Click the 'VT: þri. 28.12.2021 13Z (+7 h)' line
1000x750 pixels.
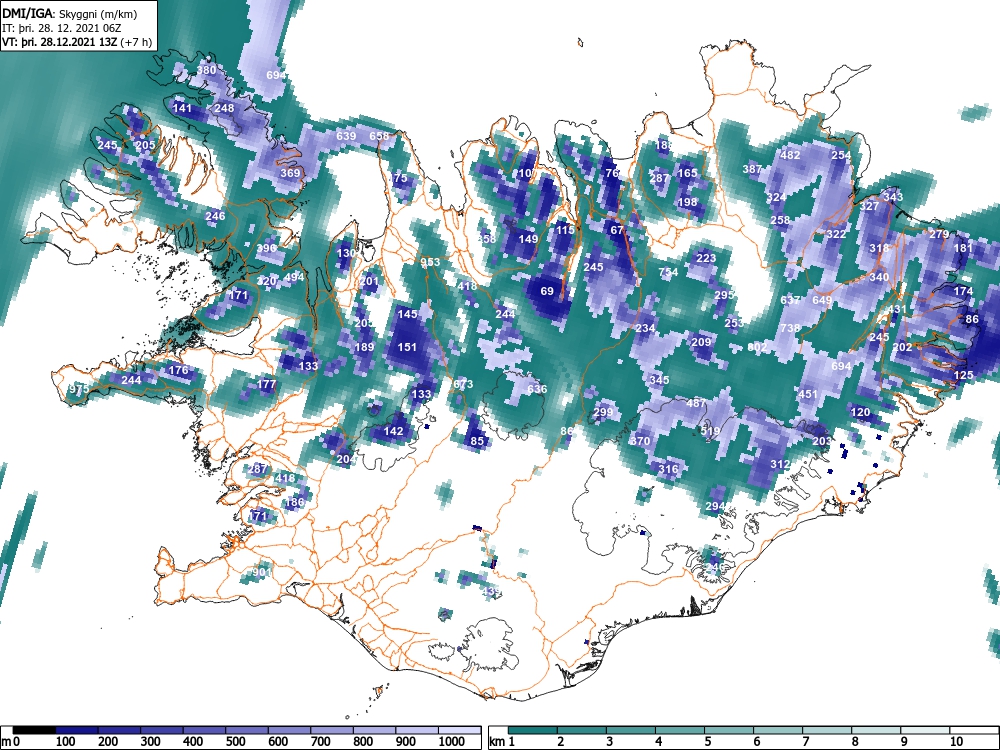[x=77, y=42]
